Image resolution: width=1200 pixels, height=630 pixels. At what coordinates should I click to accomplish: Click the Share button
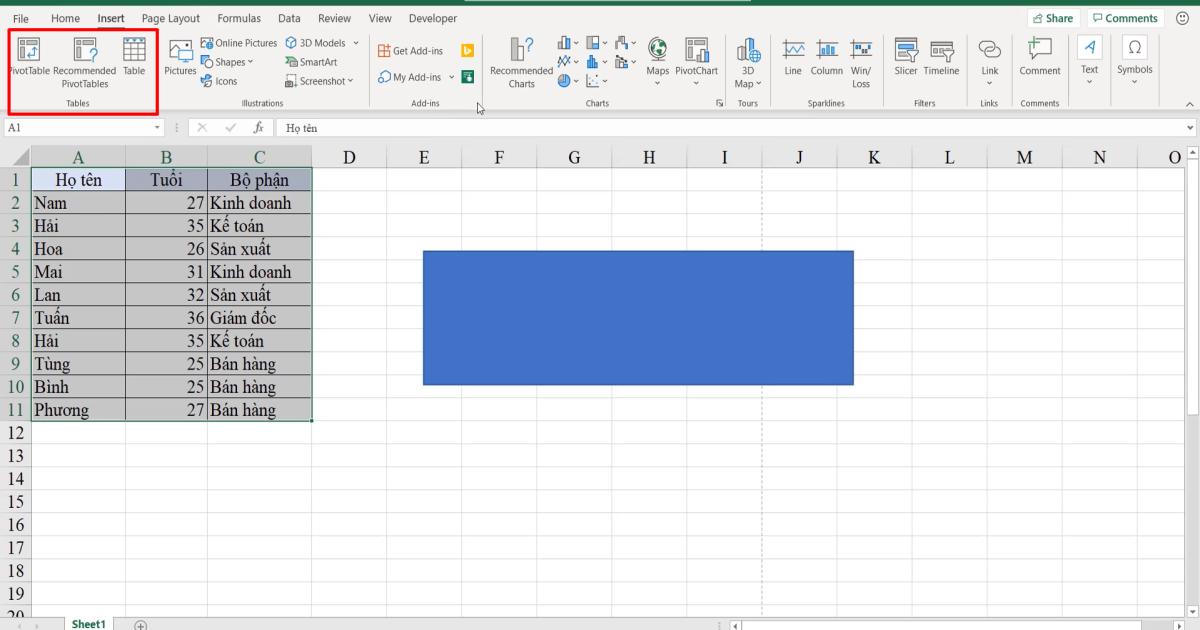pos(1053,17)
